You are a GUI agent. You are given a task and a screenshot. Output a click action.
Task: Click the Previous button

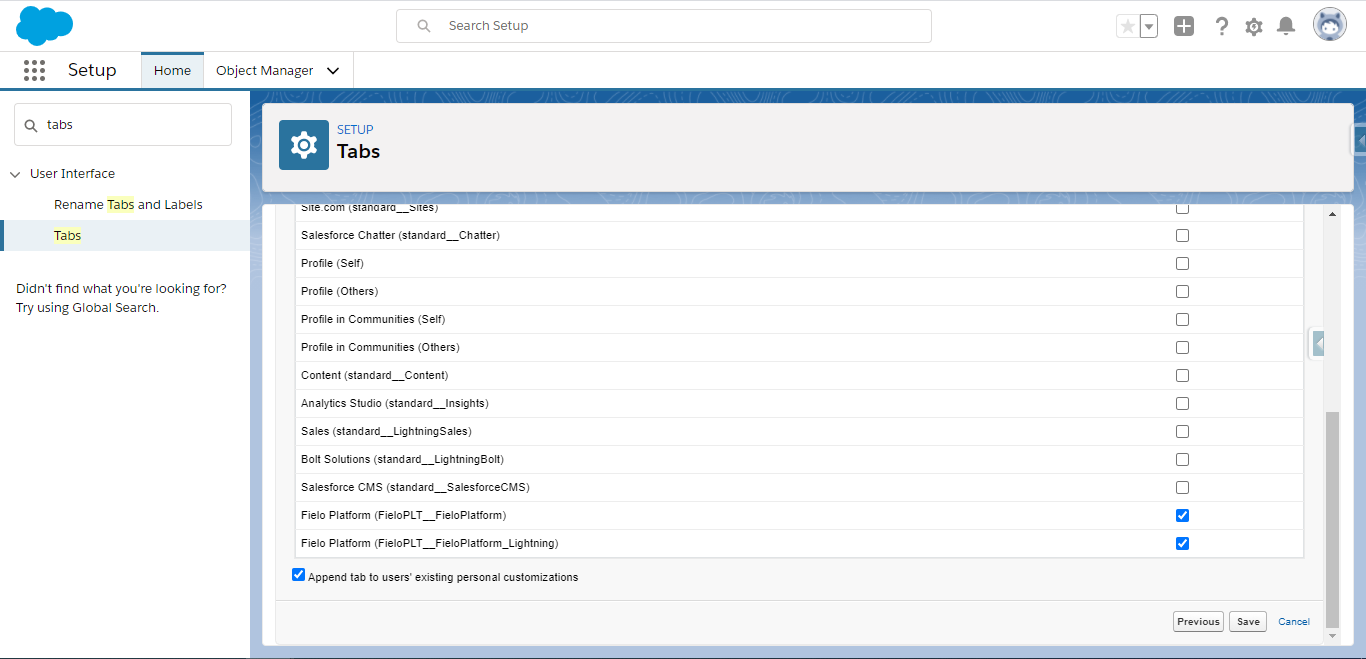point(1198,622)
